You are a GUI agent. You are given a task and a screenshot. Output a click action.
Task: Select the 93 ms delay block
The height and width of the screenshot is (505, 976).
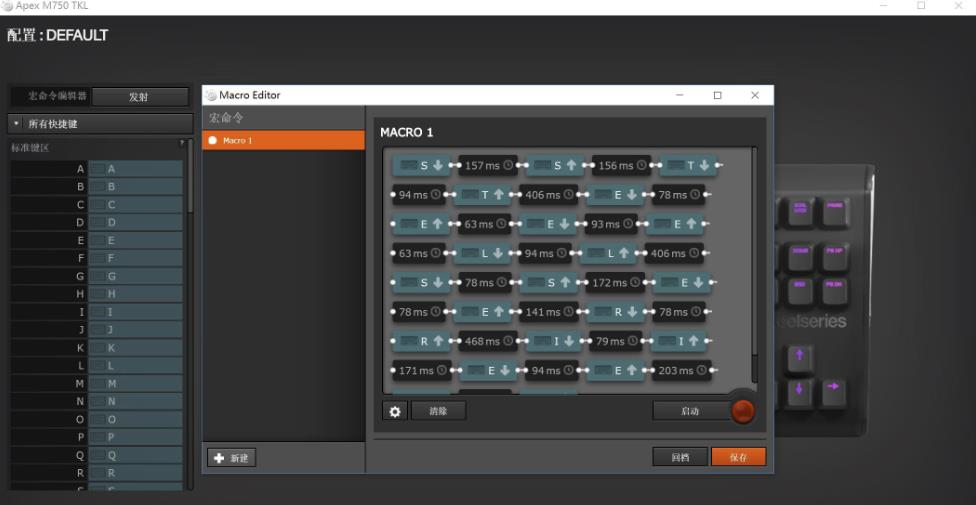[611, 224]
